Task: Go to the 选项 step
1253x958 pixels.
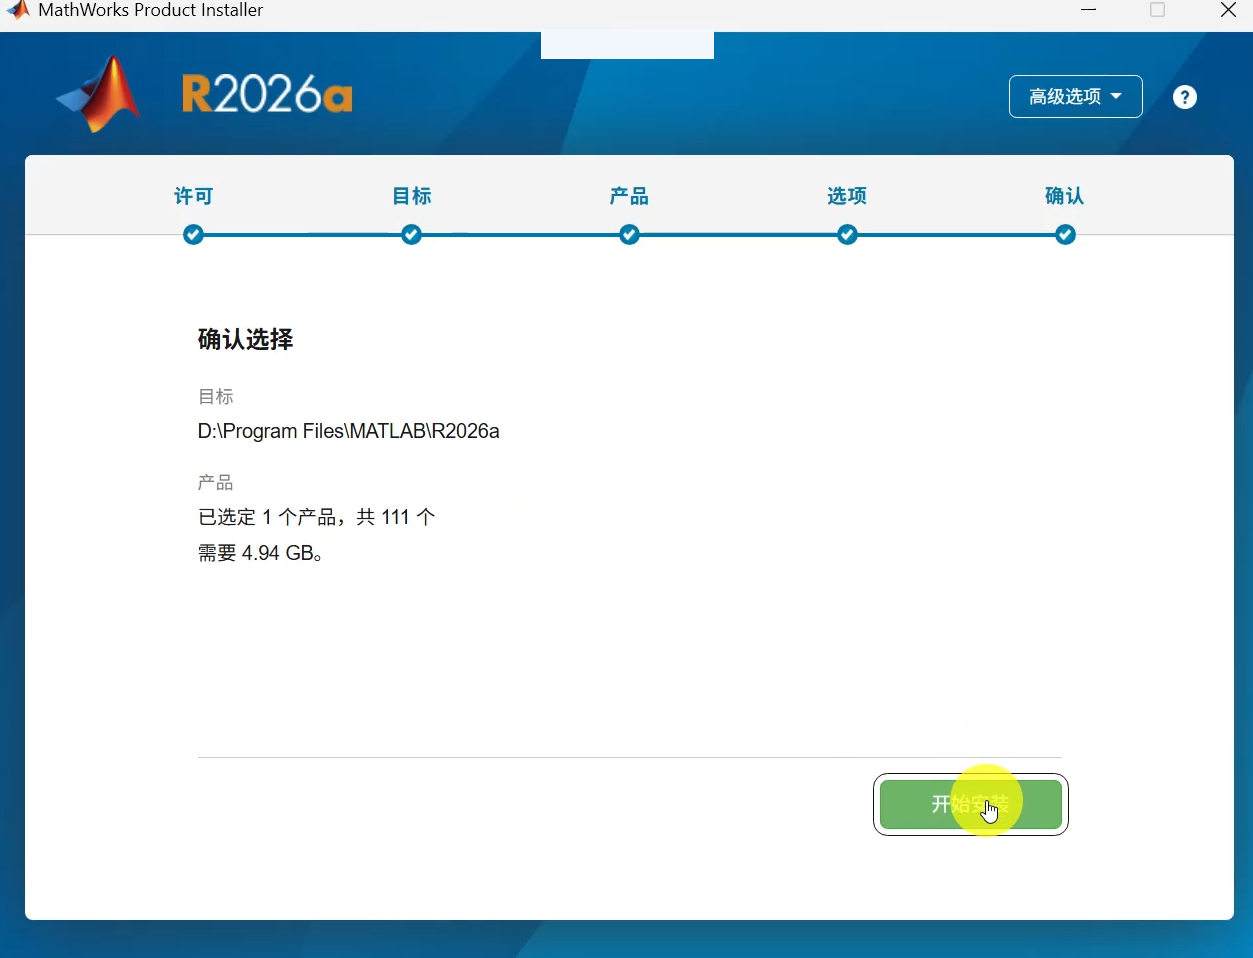Action: tap(847, 196)
